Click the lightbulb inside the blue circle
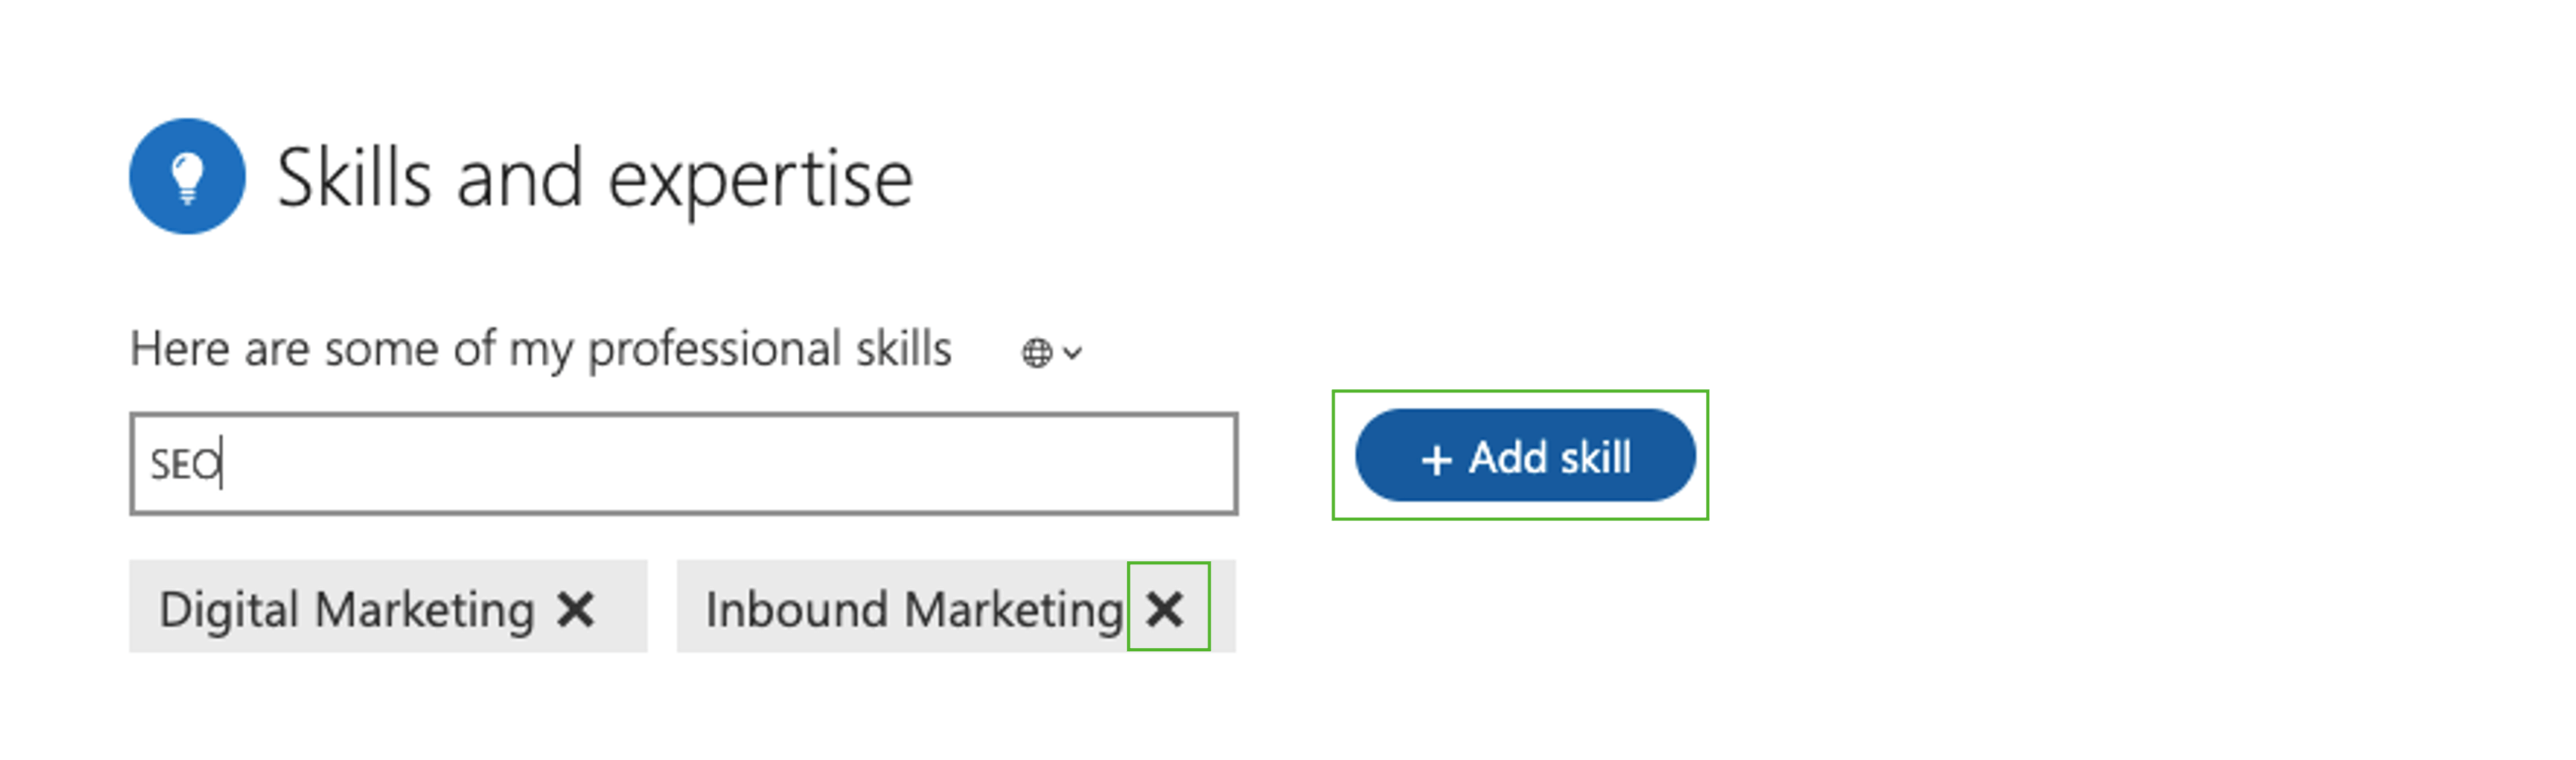Image resolution: width=2576 pixels, height=760 pixels. 188,176
